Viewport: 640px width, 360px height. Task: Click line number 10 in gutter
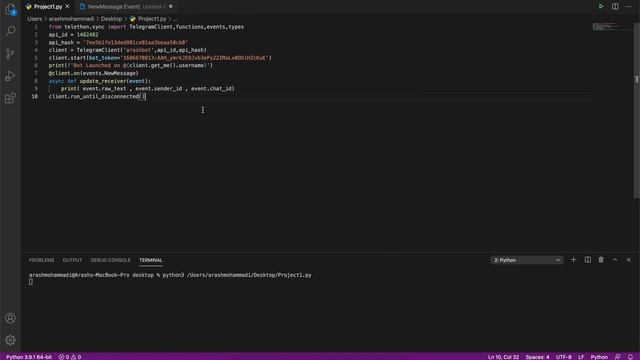[35, 97]
